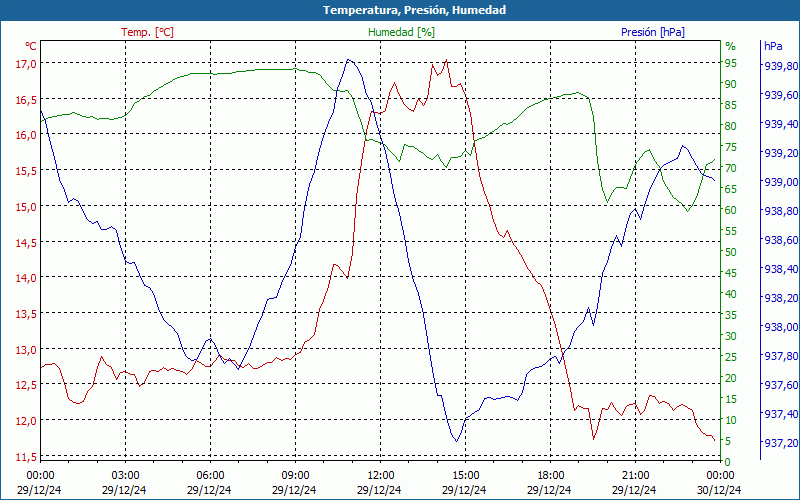Click the '09:00' time axis label
800x500 pixels.
pyautogui.click(x=295, y=476)
